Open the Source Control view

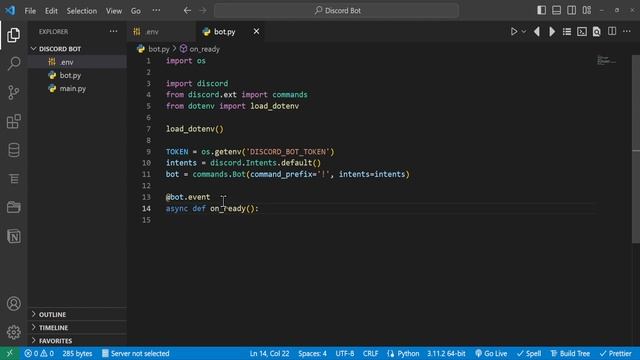pos(13,92)
